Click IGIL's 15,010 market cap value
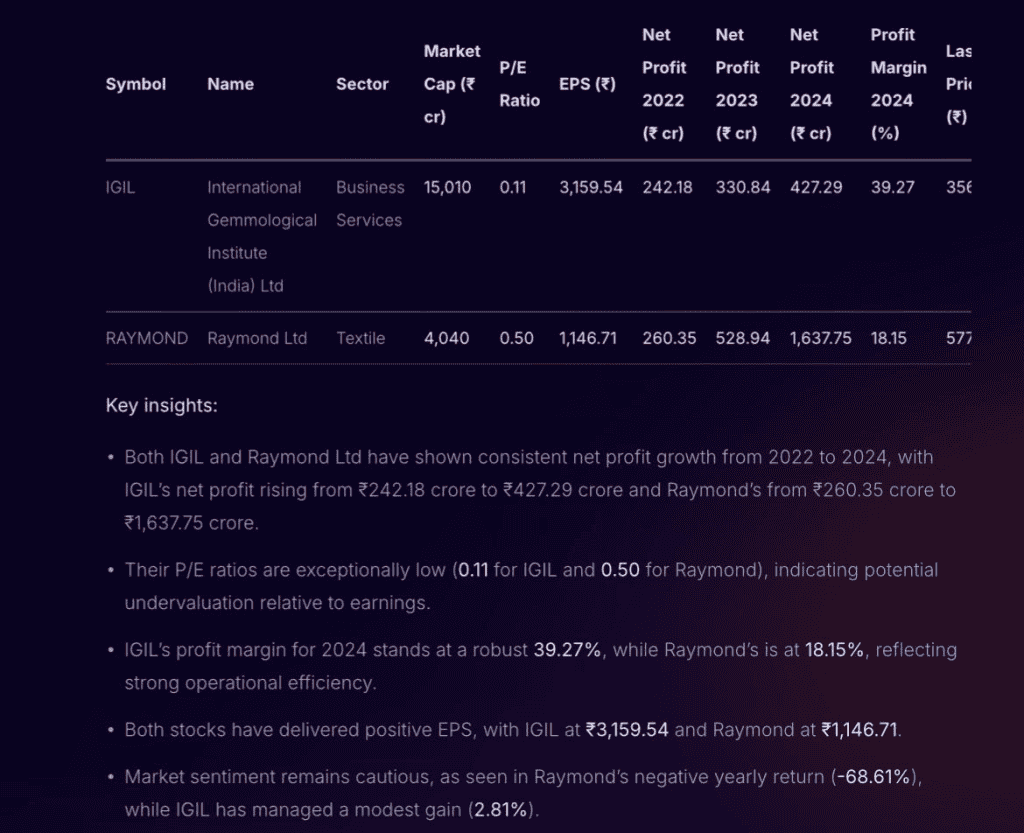 click(x=447, y=187)
